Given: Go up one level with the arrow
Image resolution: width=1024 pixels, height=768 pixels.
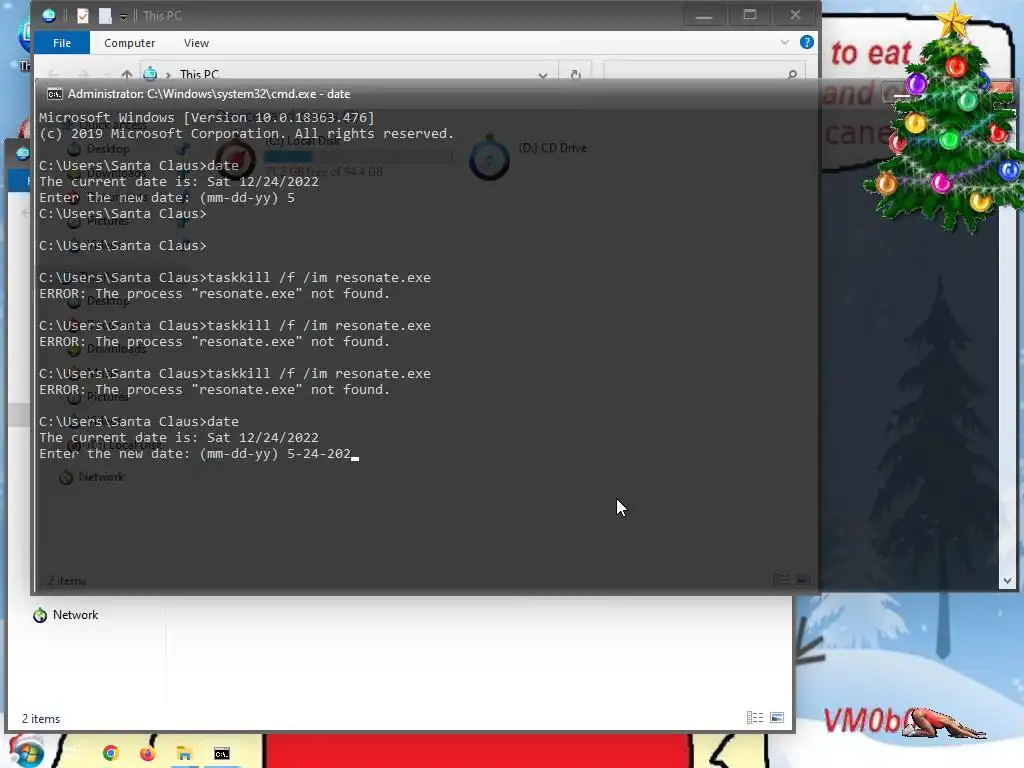Looking at the screenshot, I should (127, 74).
